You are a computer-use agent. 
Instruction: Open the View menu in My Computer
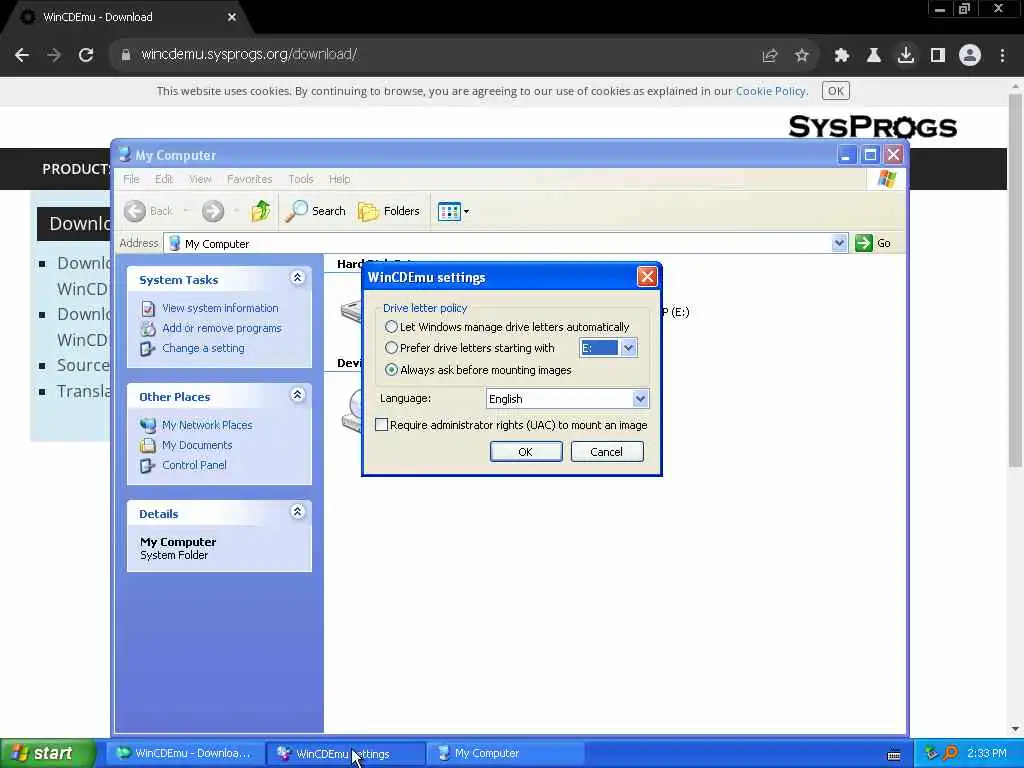(200, 179)
